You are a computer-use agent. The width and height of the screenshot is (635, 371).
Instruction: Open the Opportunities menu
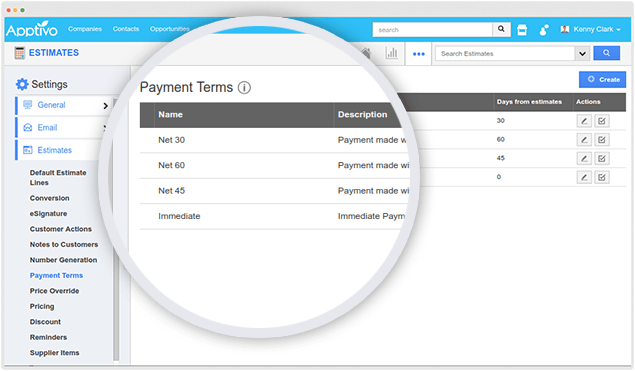pyautogui.click(x=170, y=29)
